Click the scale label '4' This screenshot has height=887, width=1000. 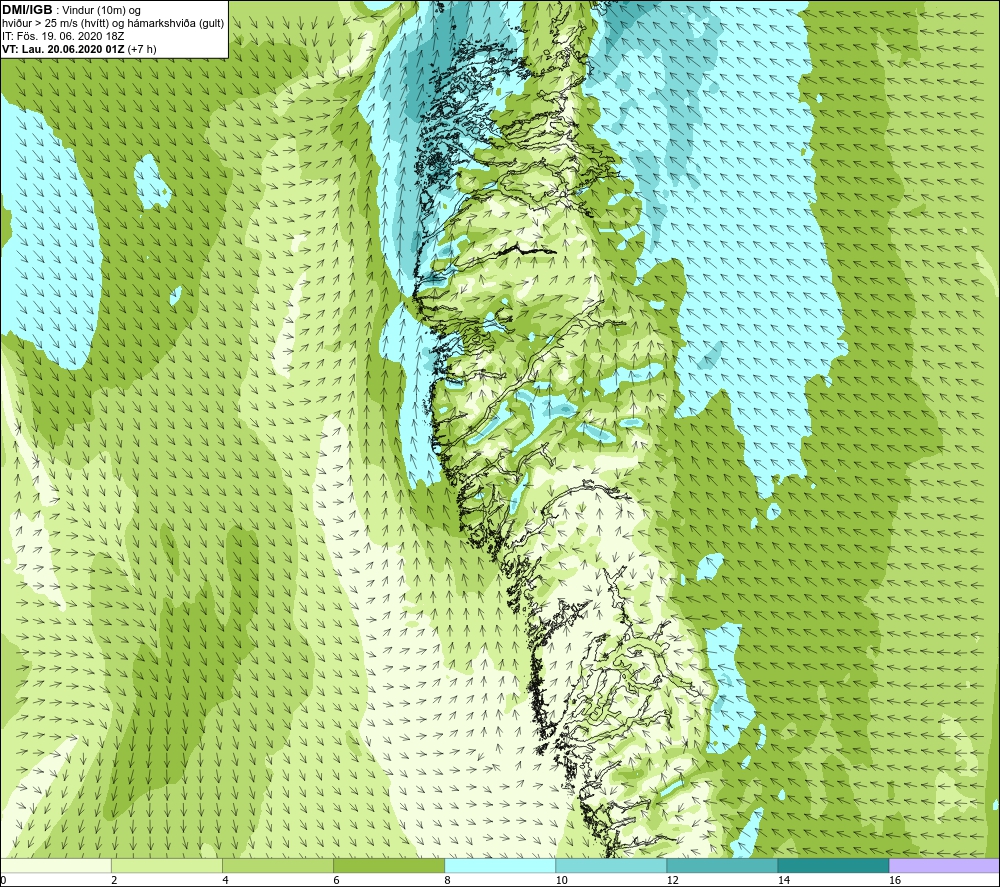coord(225,881)
